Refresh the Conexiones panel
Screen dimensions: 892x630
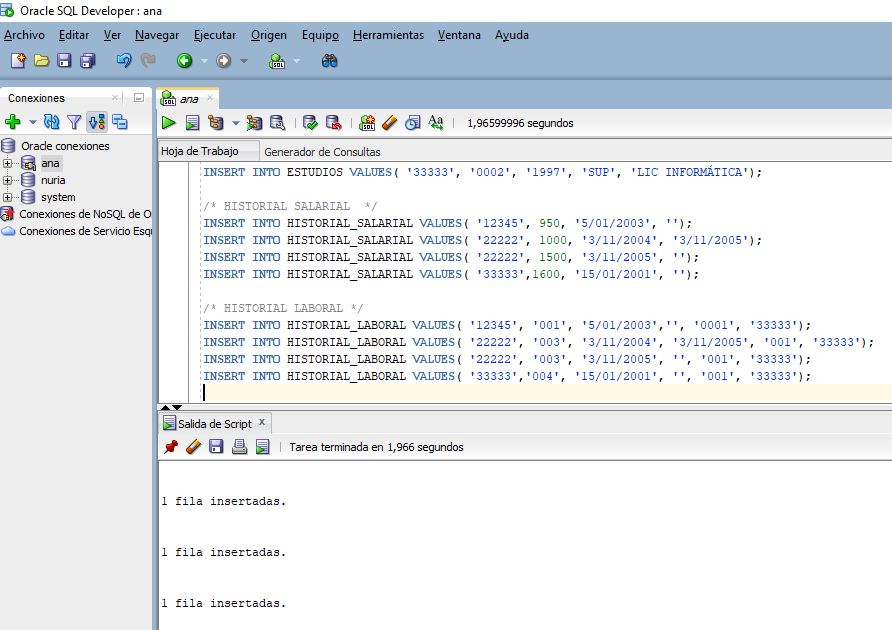(51, 122)
